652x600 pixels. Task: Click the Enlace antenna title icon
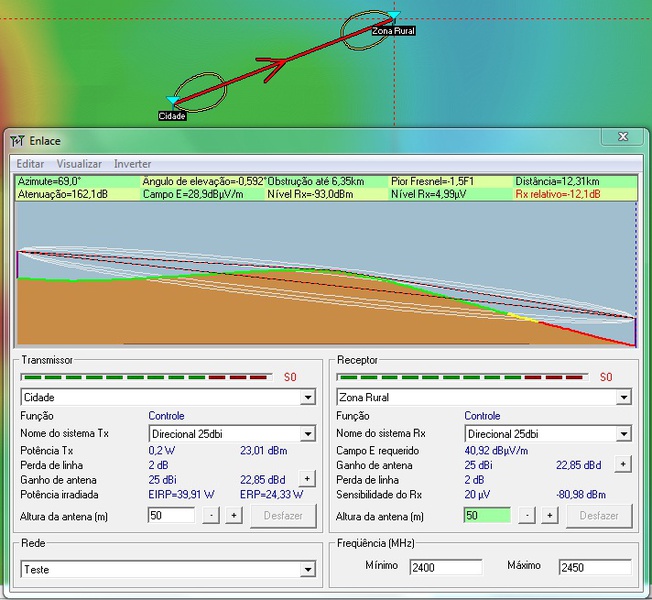(x=17, y=141)
